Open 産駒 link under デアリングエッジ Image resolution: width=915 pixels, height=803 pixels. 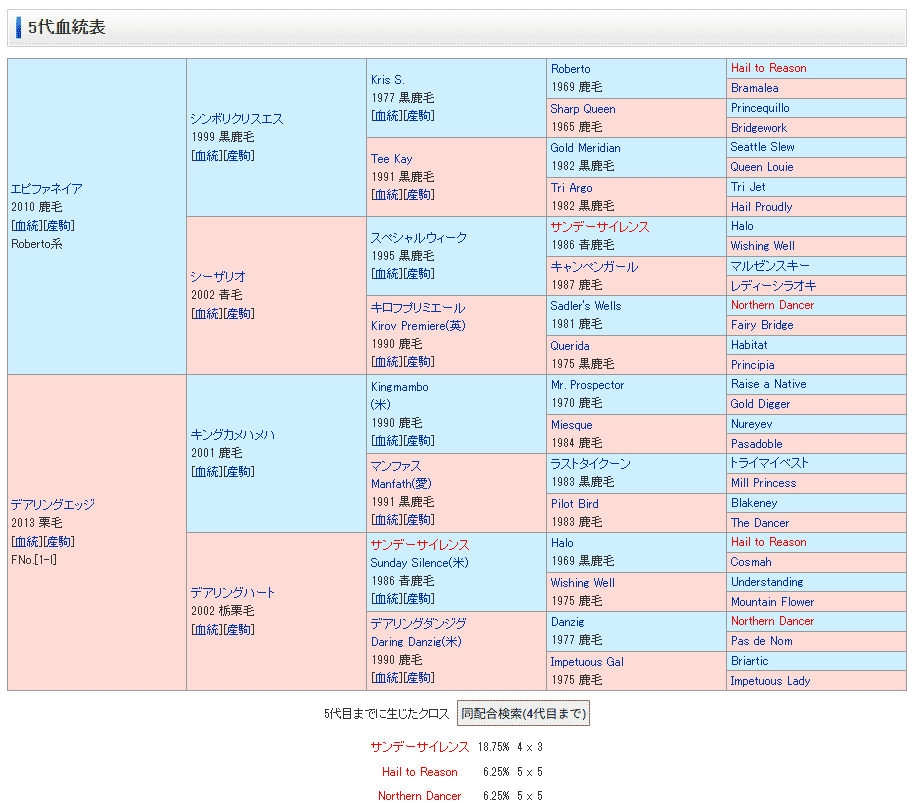(58, 541)
